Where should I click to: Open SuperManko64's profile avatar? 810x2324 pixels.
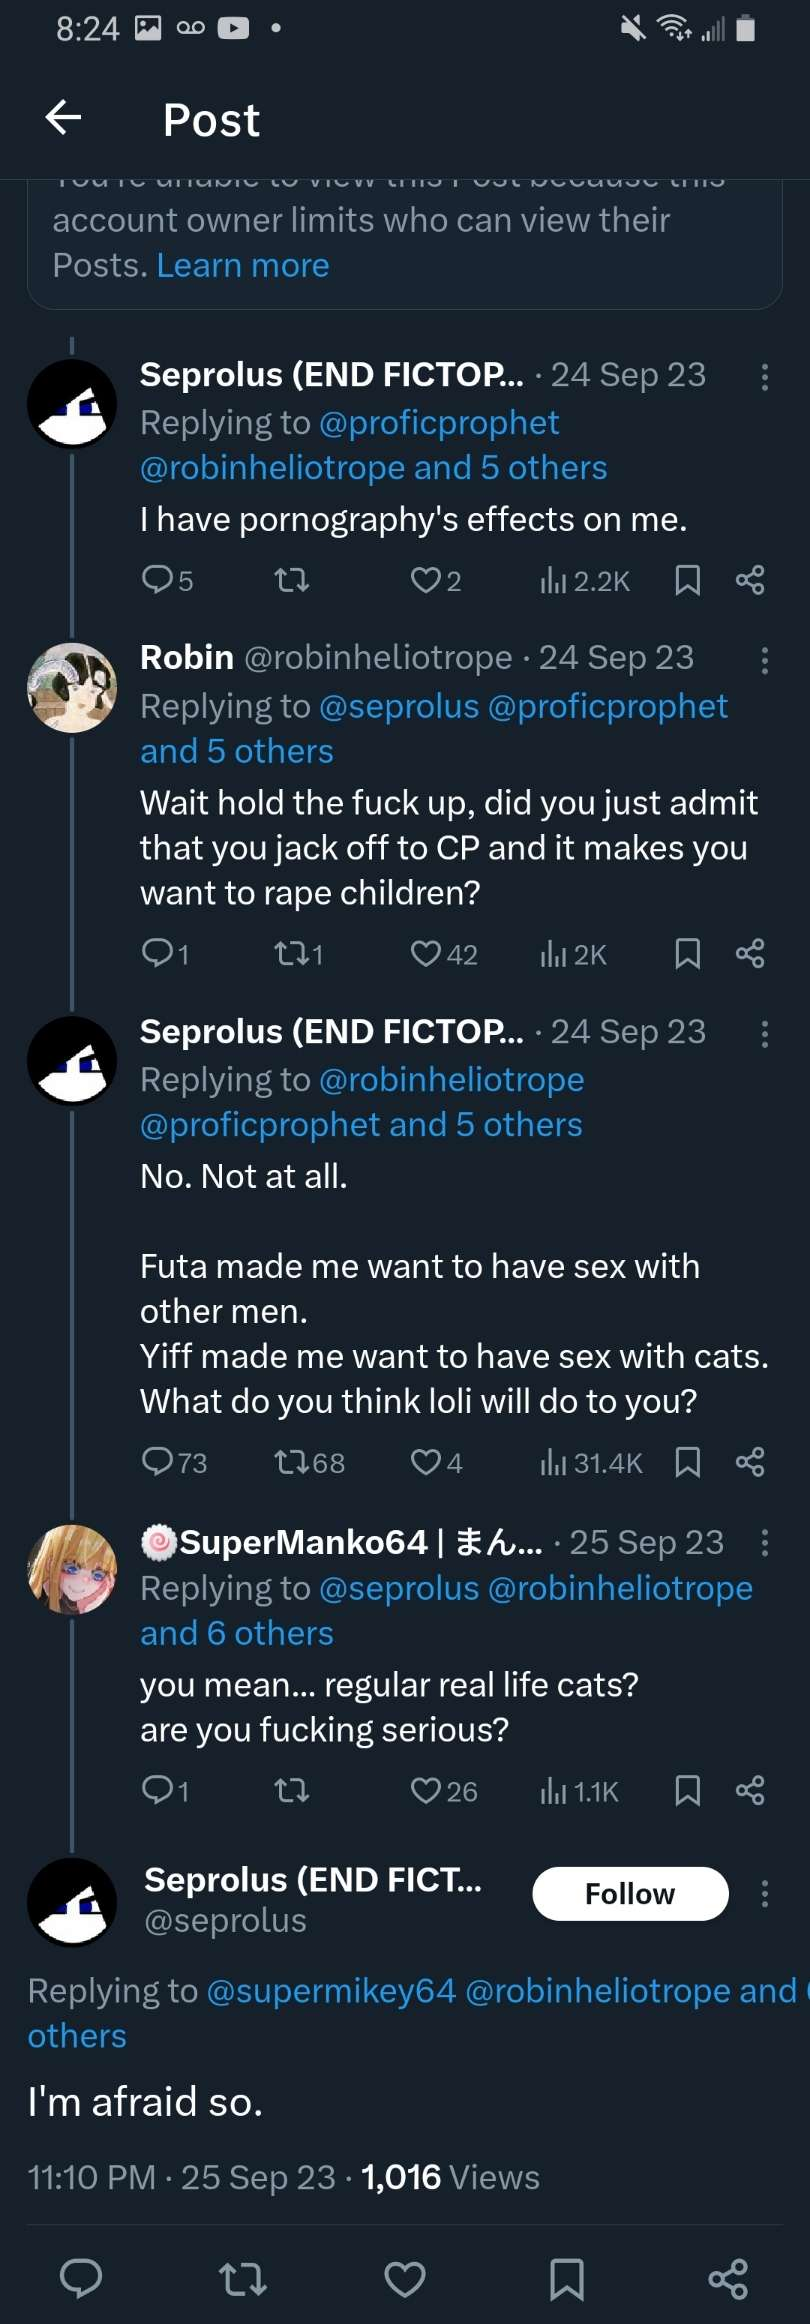point(72,1570)
